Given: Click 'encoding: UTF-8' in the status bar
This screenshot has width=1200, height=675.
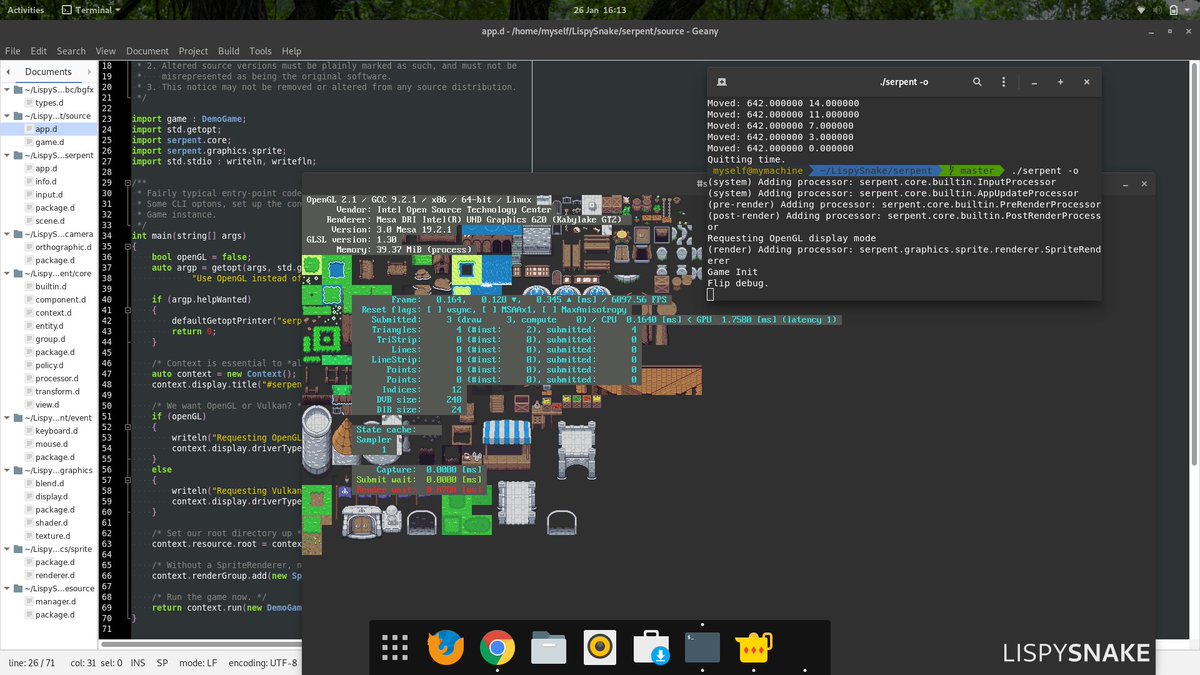Looking at the screenshot, I should point(263,663).
